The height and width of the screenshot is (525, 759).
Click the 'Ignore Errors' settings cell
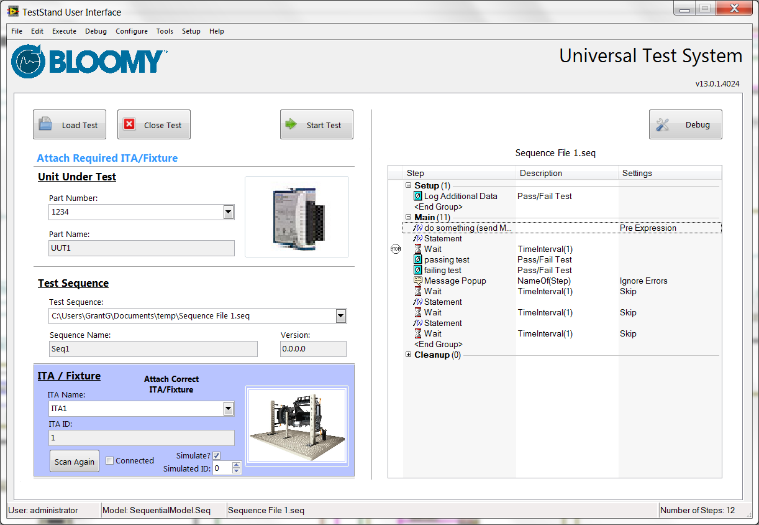point(643,281)
